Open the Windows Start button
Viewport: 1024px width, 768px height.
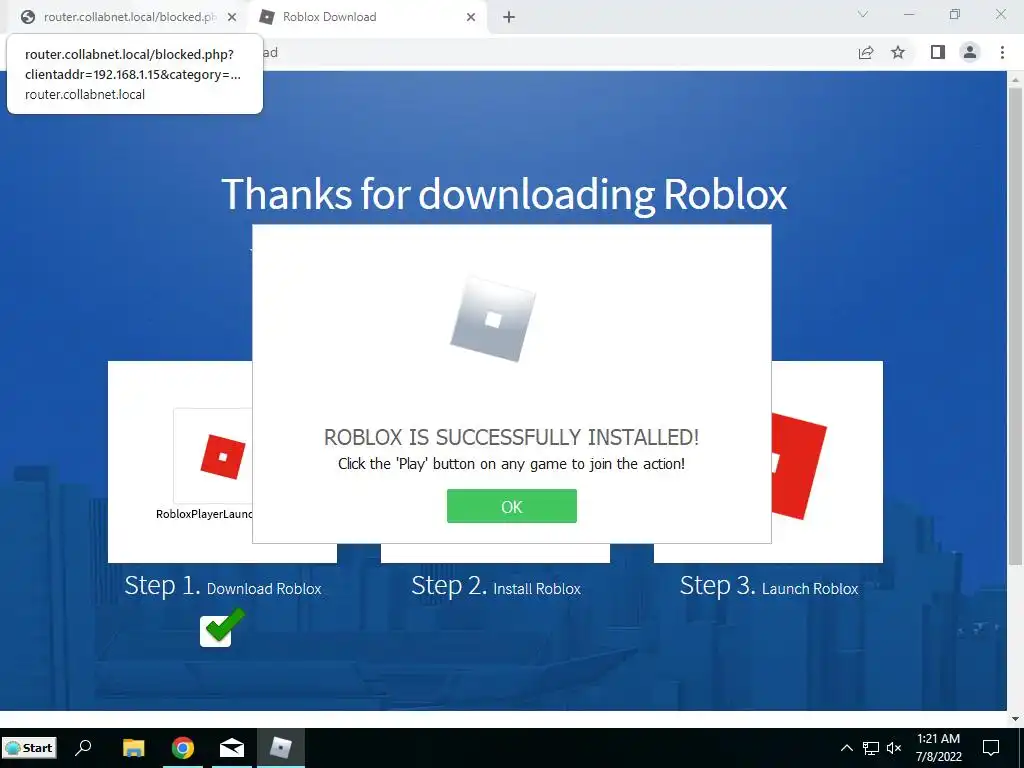[29, 748]
